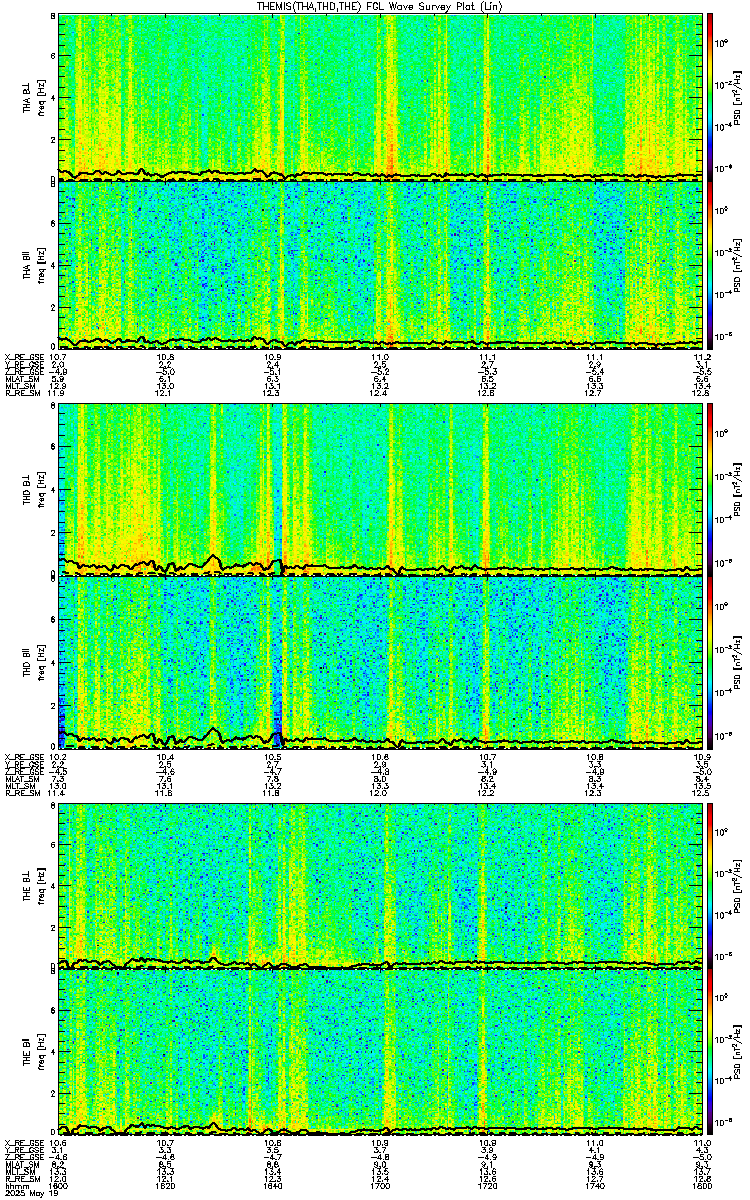Select the THA B⊥ spectrogram panel

point(380,97)
